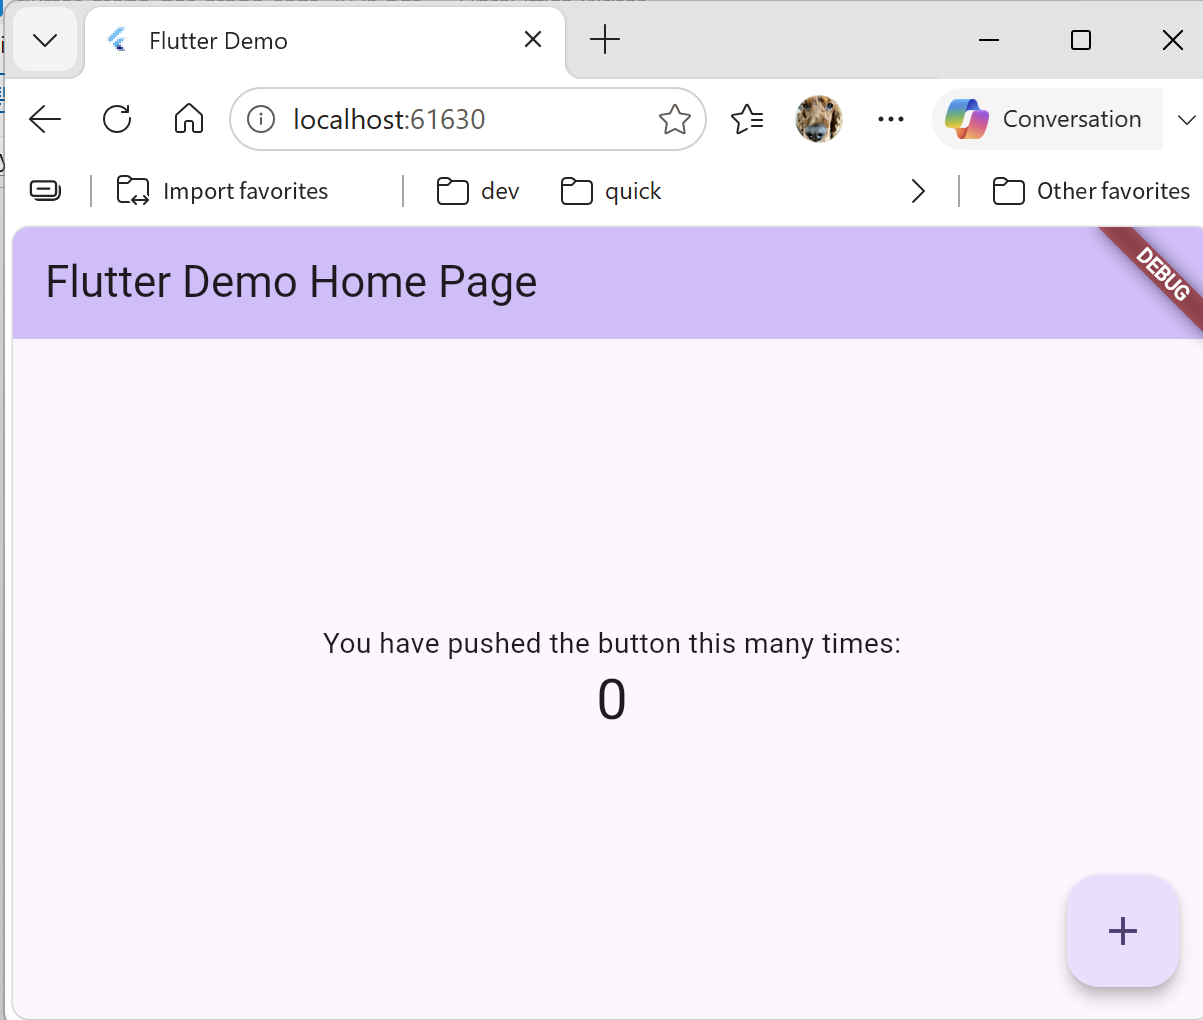
Task: Maximize the browser window
Action: click(x=1081, y=40)
